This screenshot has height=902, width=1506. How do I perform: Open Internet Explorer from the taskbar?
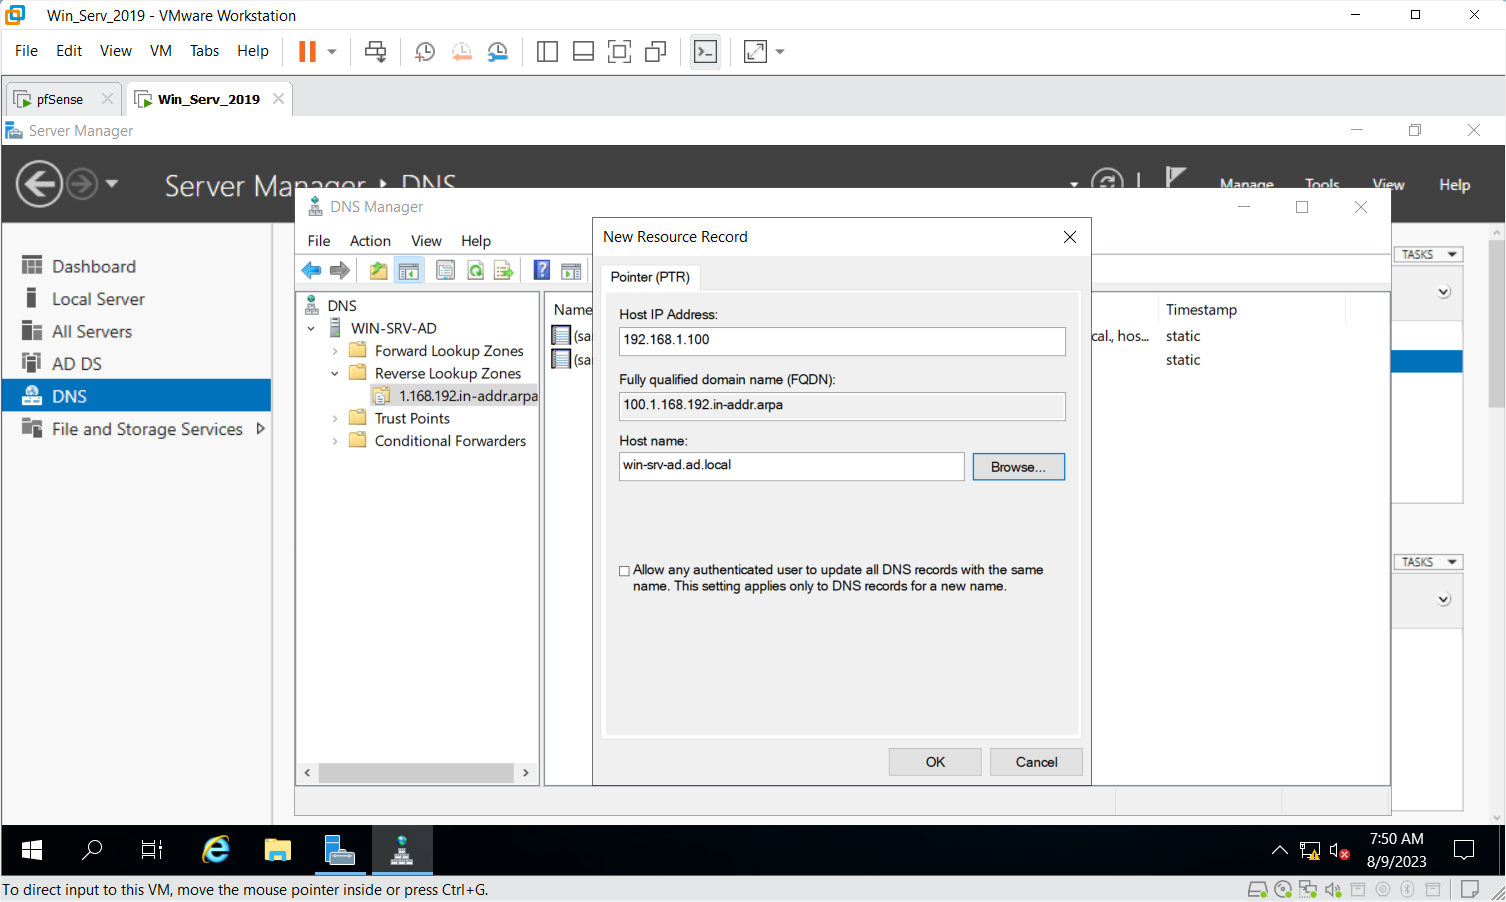(x=216, y=850)
